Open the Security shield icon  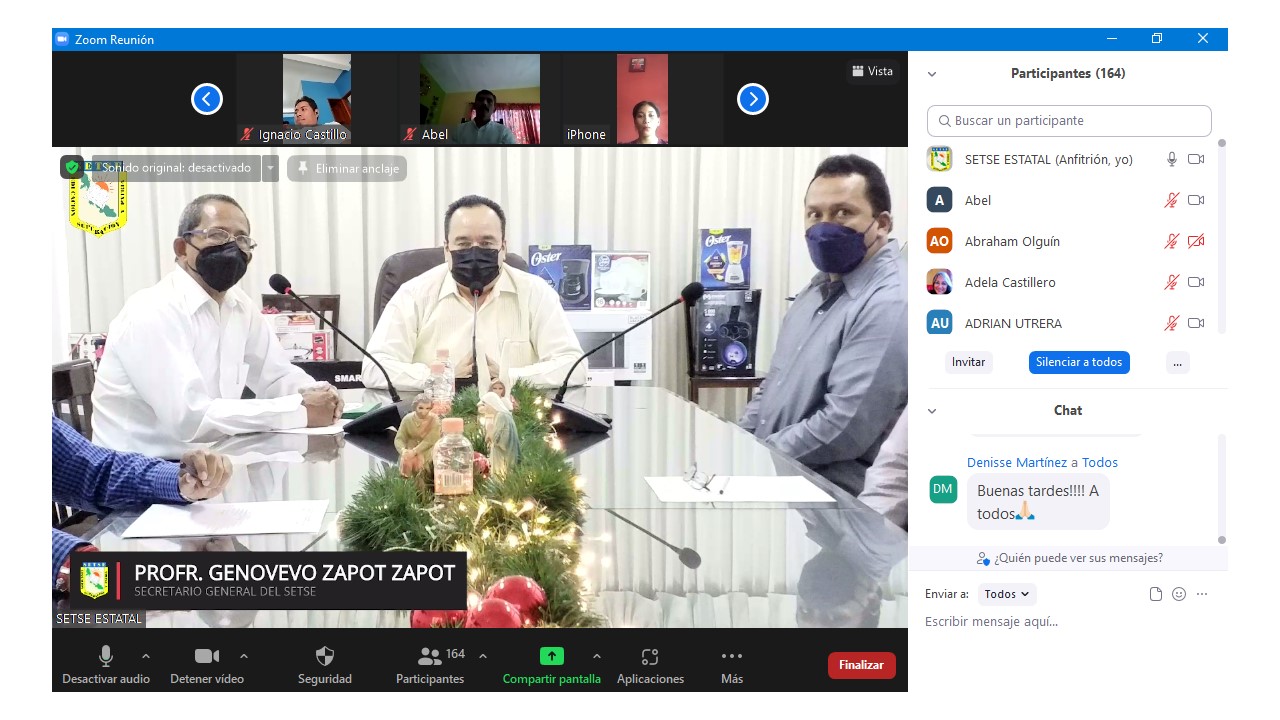(x=324, y=657)
